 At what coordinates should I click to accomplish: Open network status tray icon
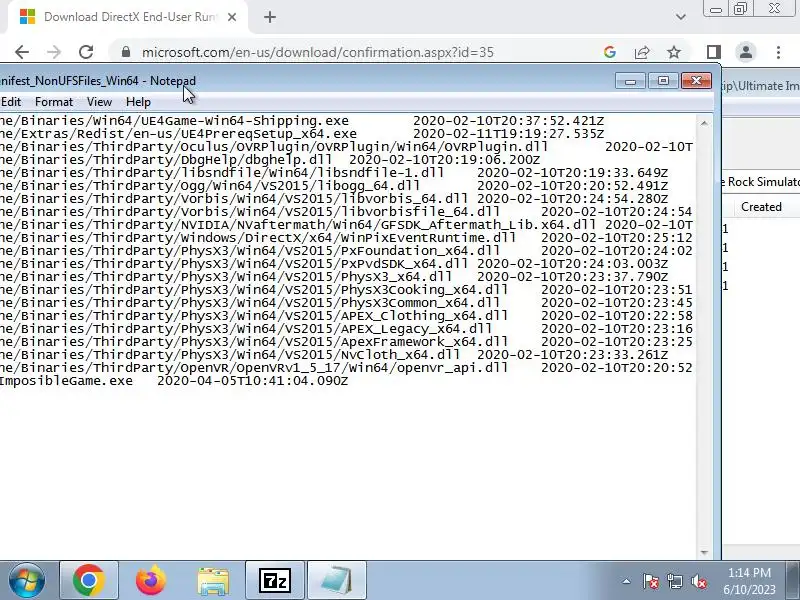(674, 581)
